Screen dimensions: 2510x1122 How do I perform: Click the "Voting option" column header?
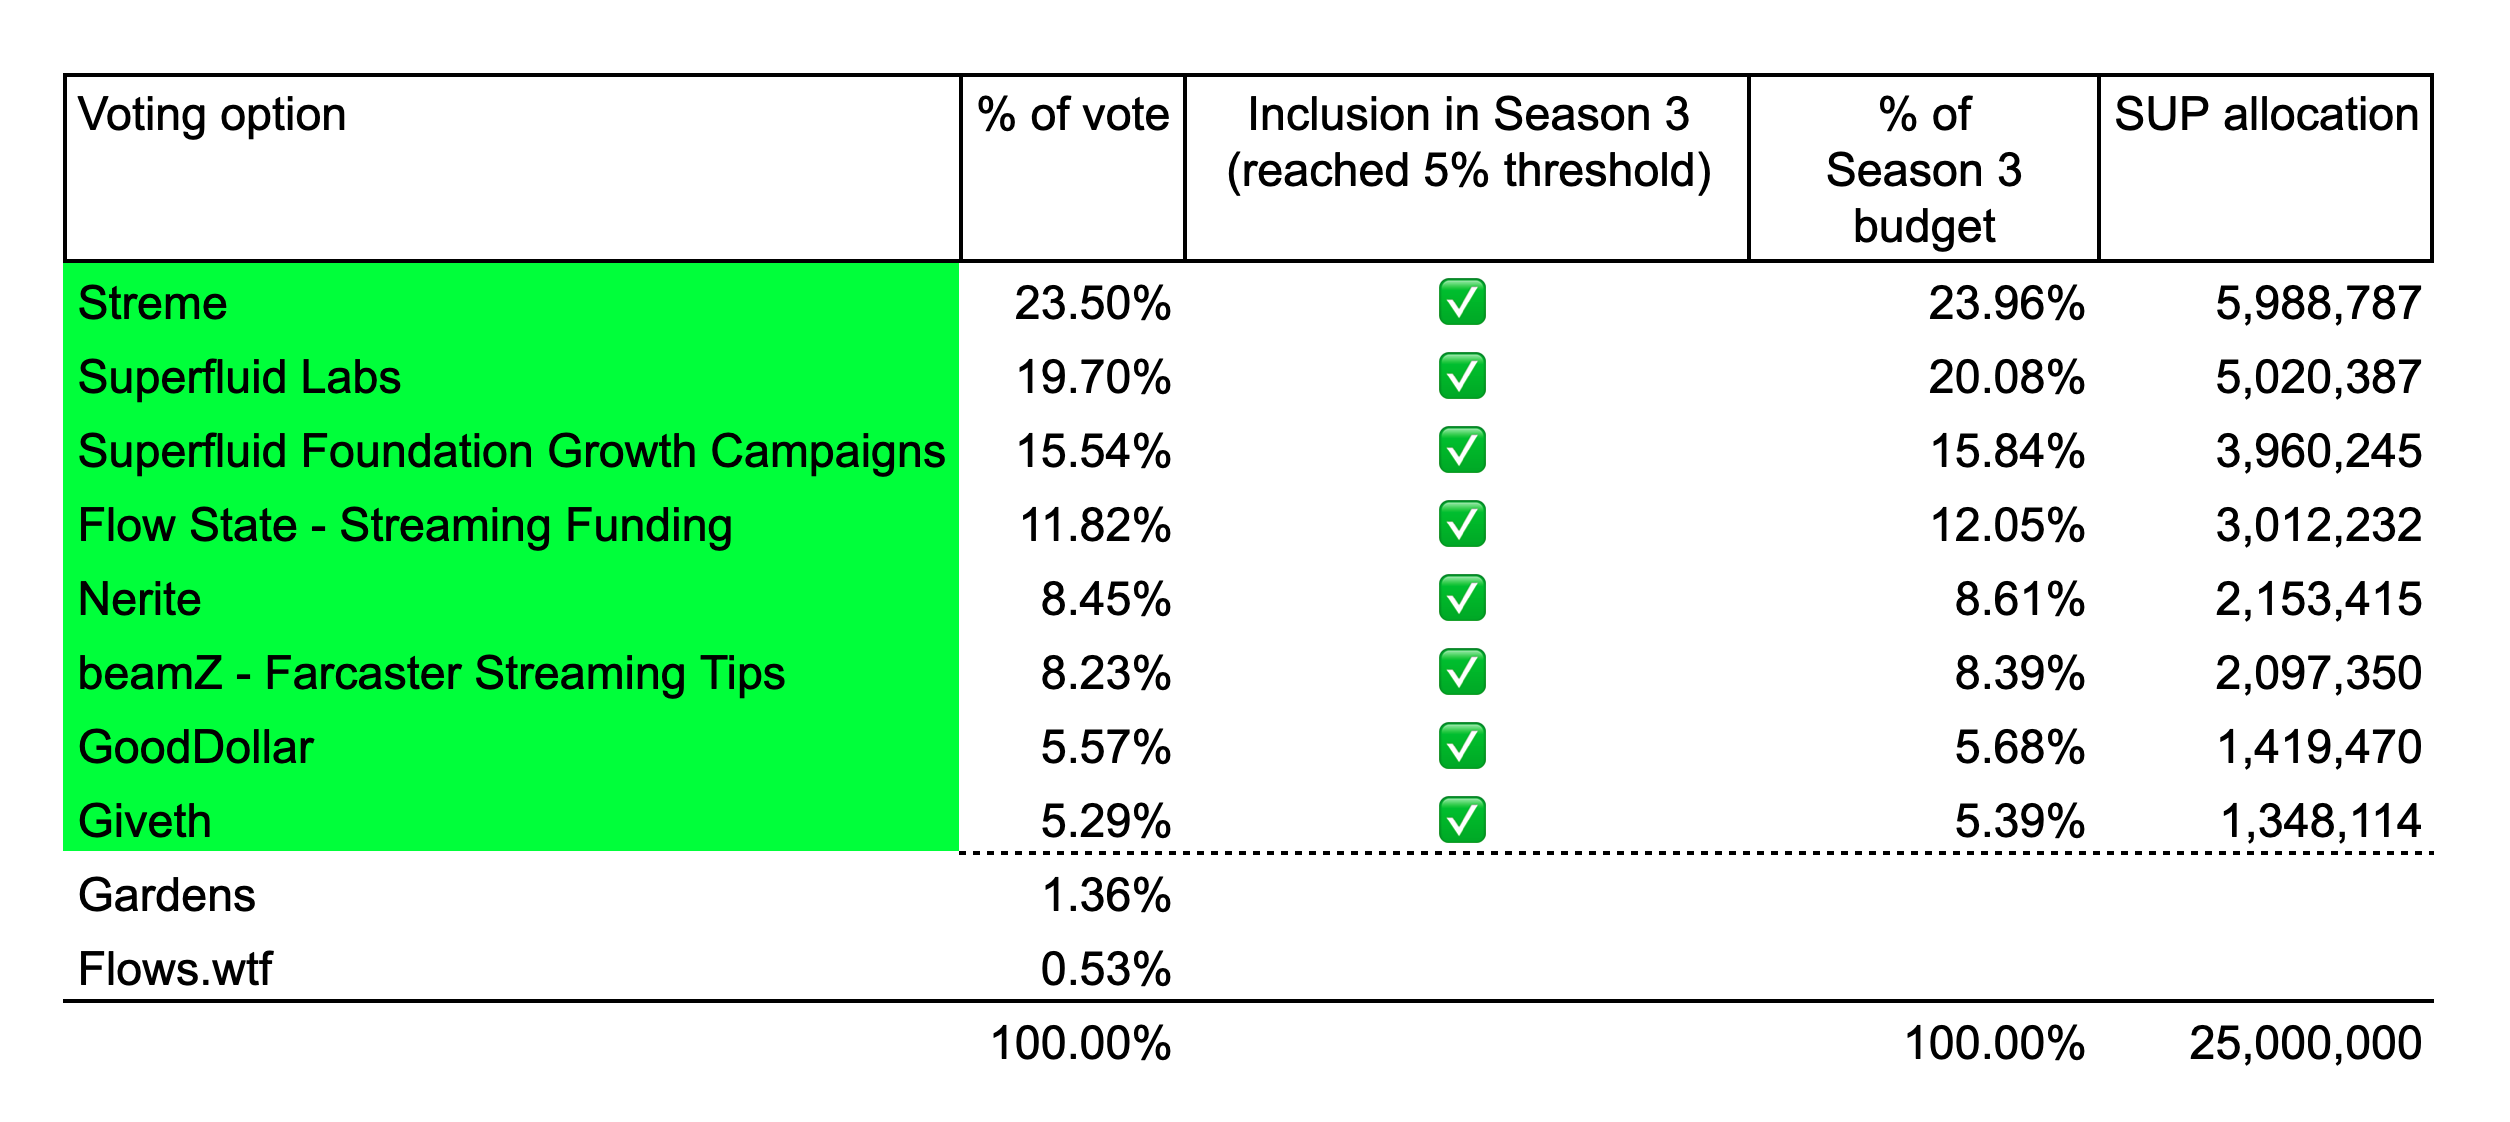pyautogui.click(x=212, y=114)
